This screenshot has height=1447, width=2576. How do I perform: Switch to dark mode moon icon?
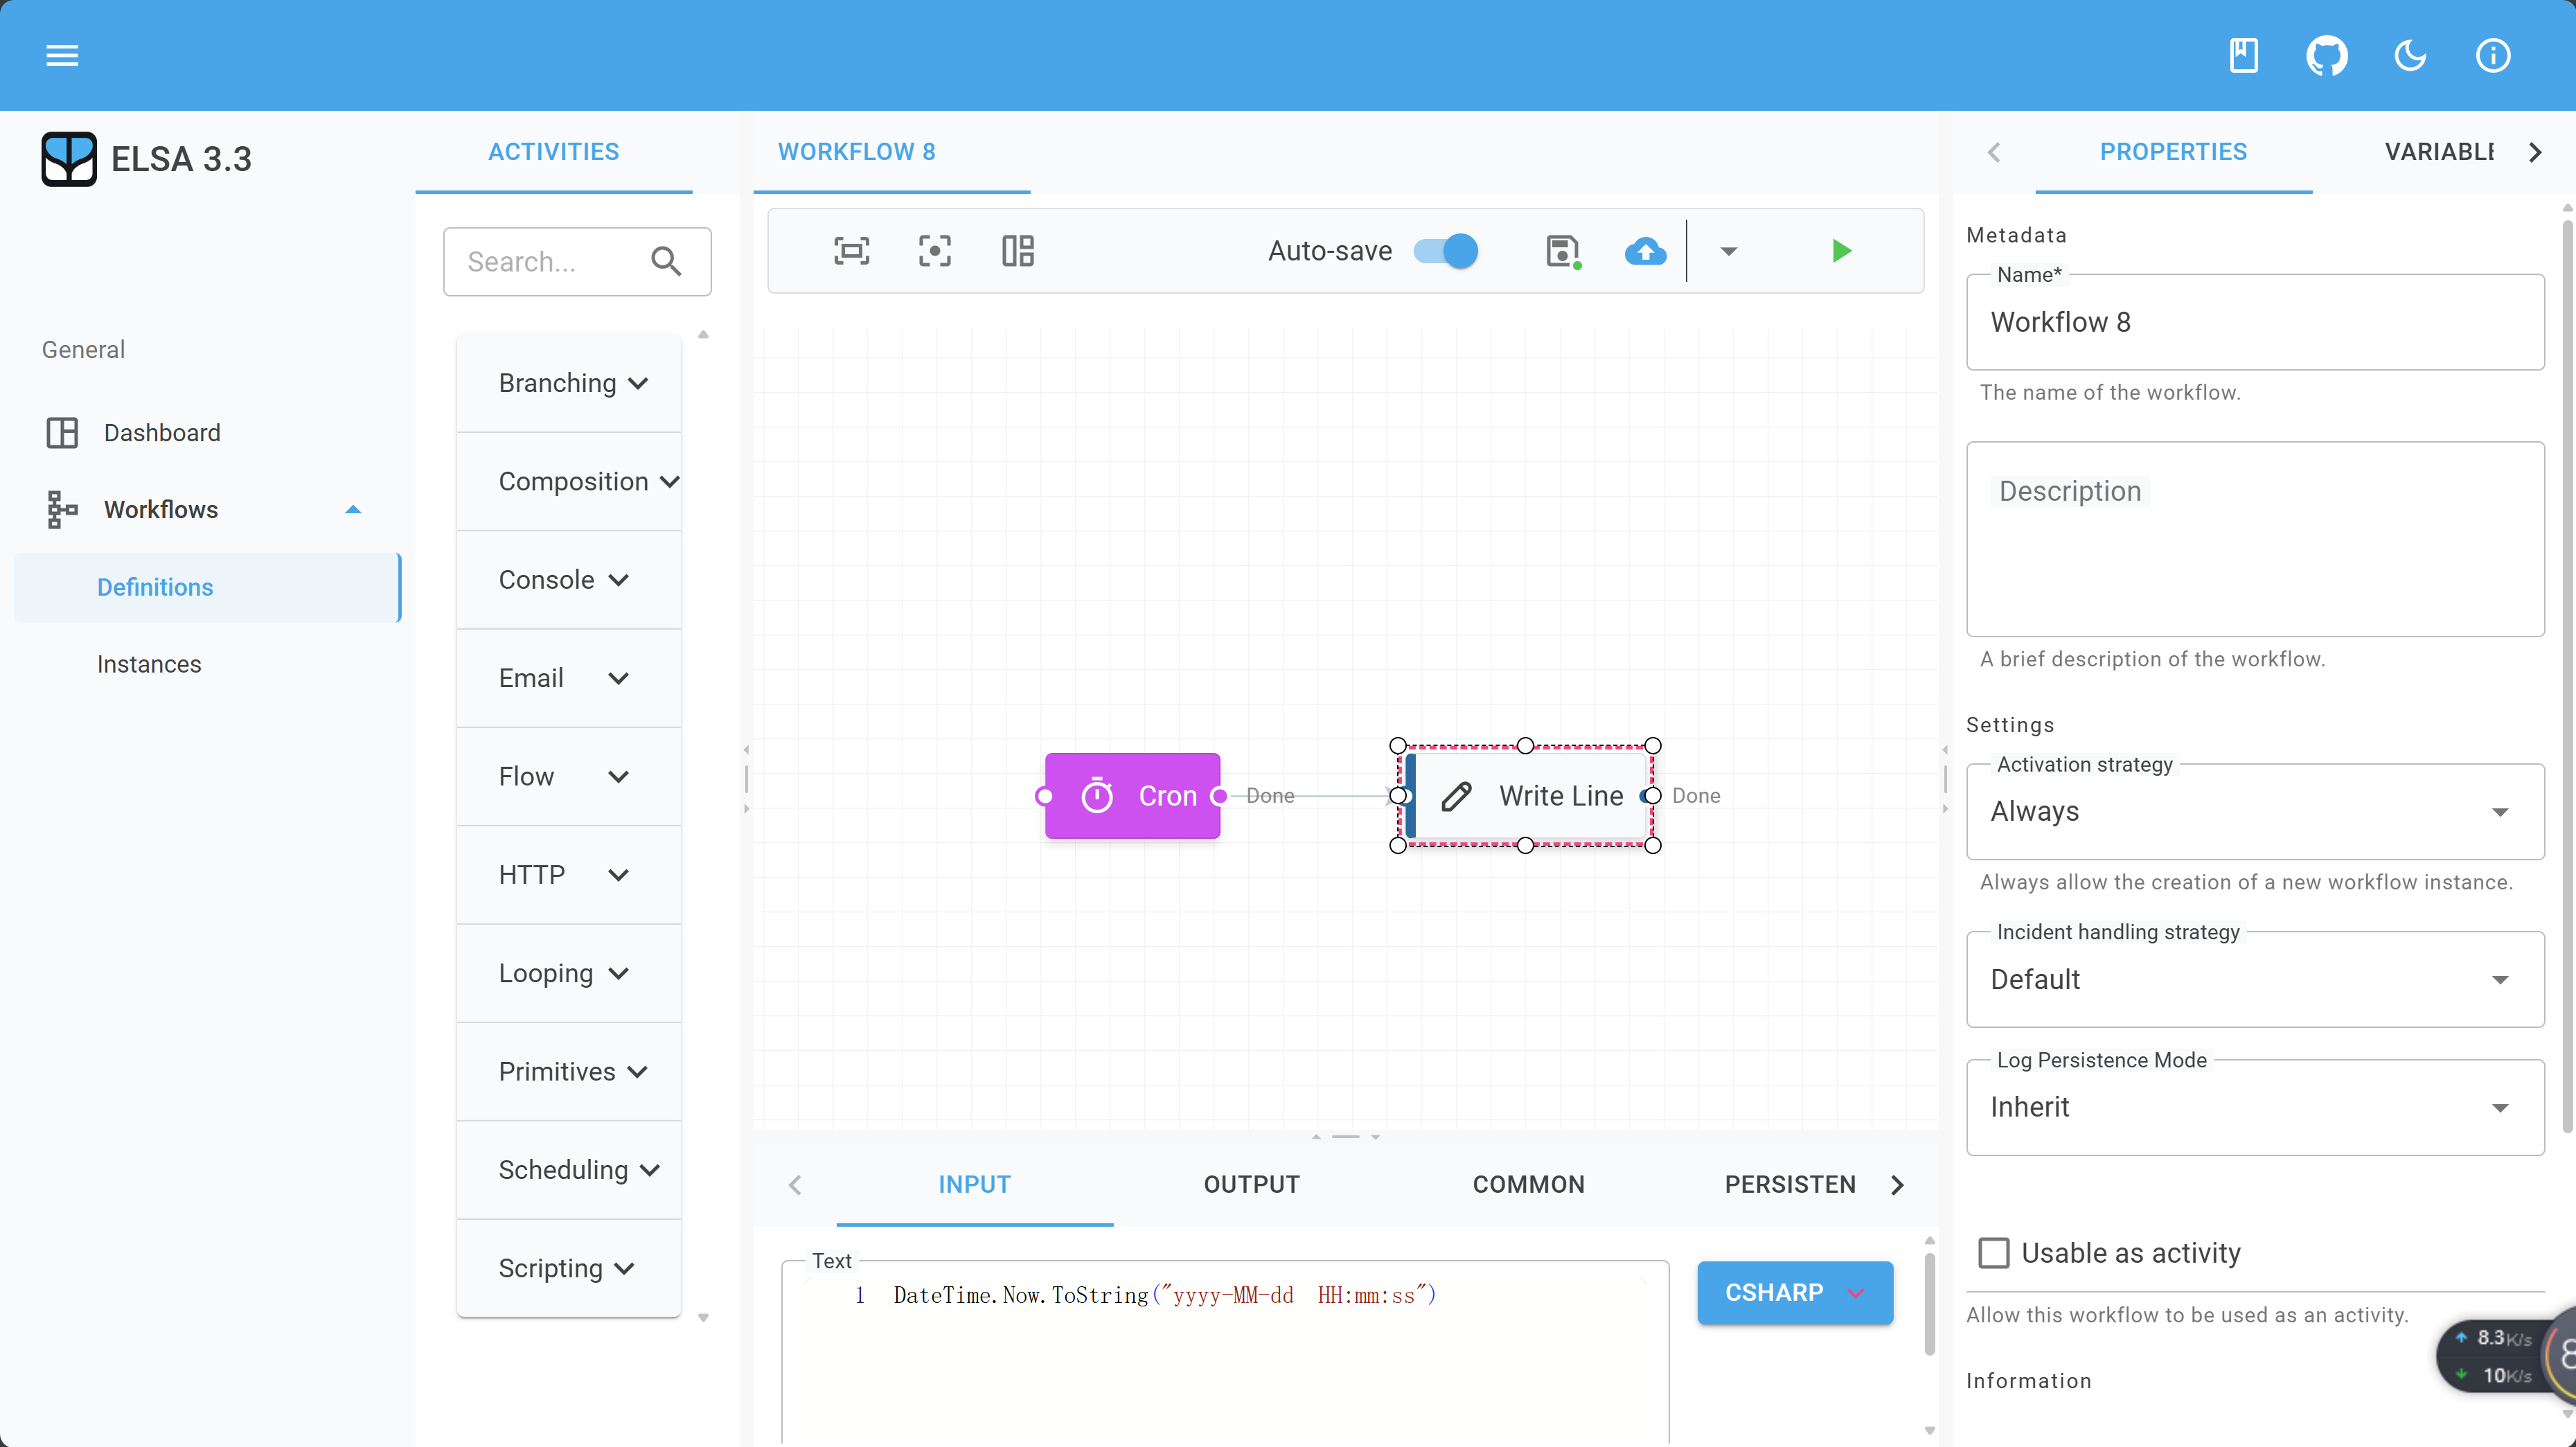(x=2409, y=55)
